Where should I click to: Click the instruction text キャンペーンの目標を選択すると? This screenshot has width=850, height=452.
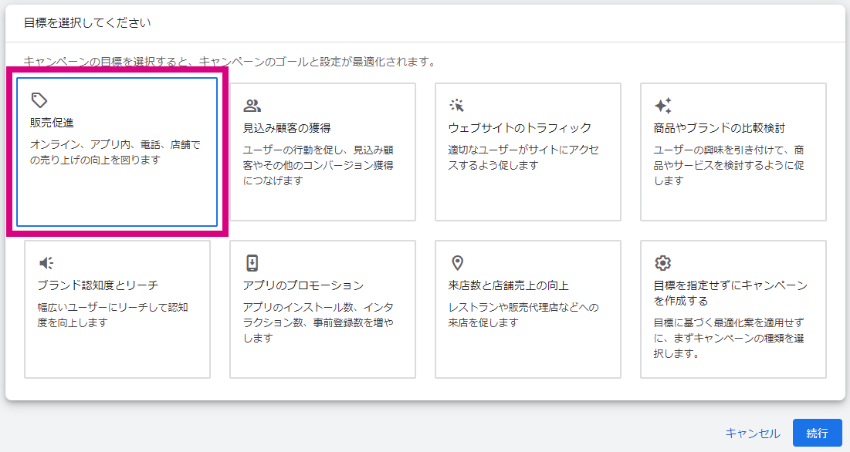(230, 62)
